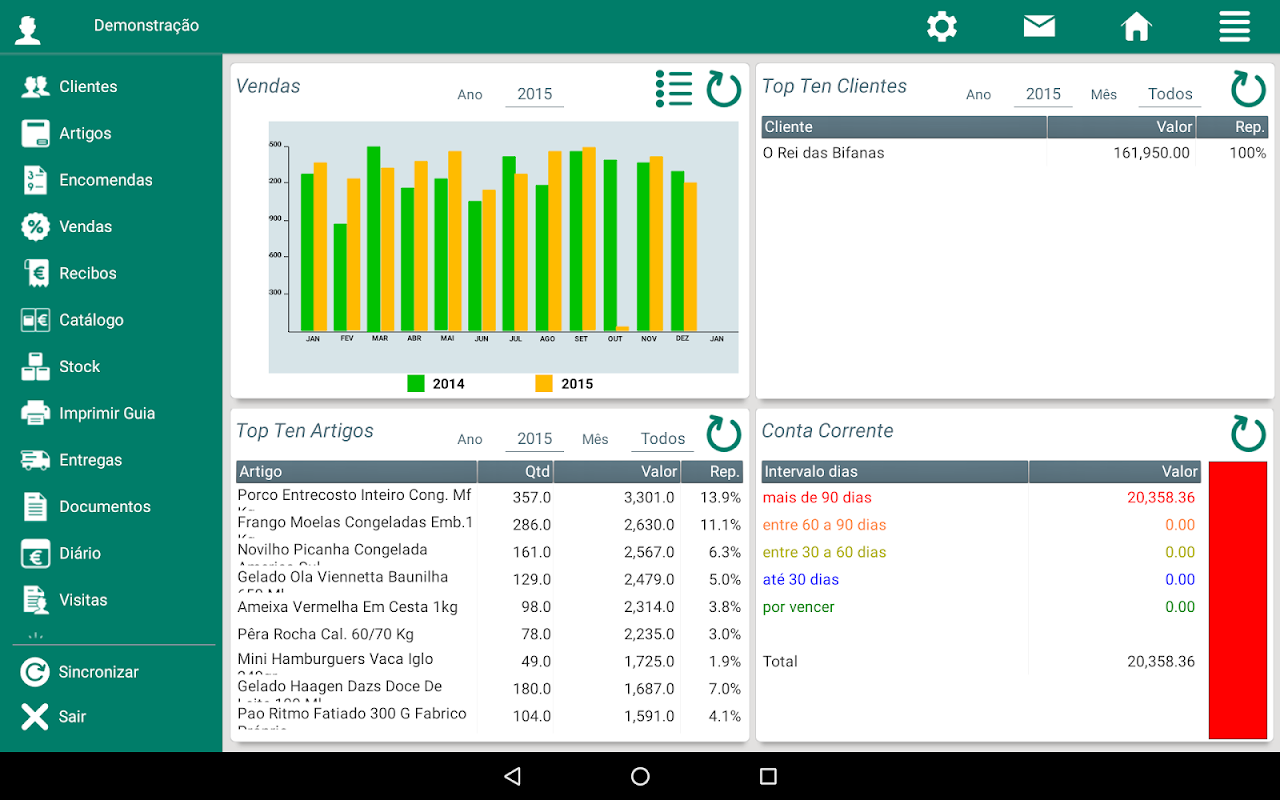The width and height of the screenshot is (1280, 800).
Task: Show Vendas chart as list view
Action: pos(674,89)
